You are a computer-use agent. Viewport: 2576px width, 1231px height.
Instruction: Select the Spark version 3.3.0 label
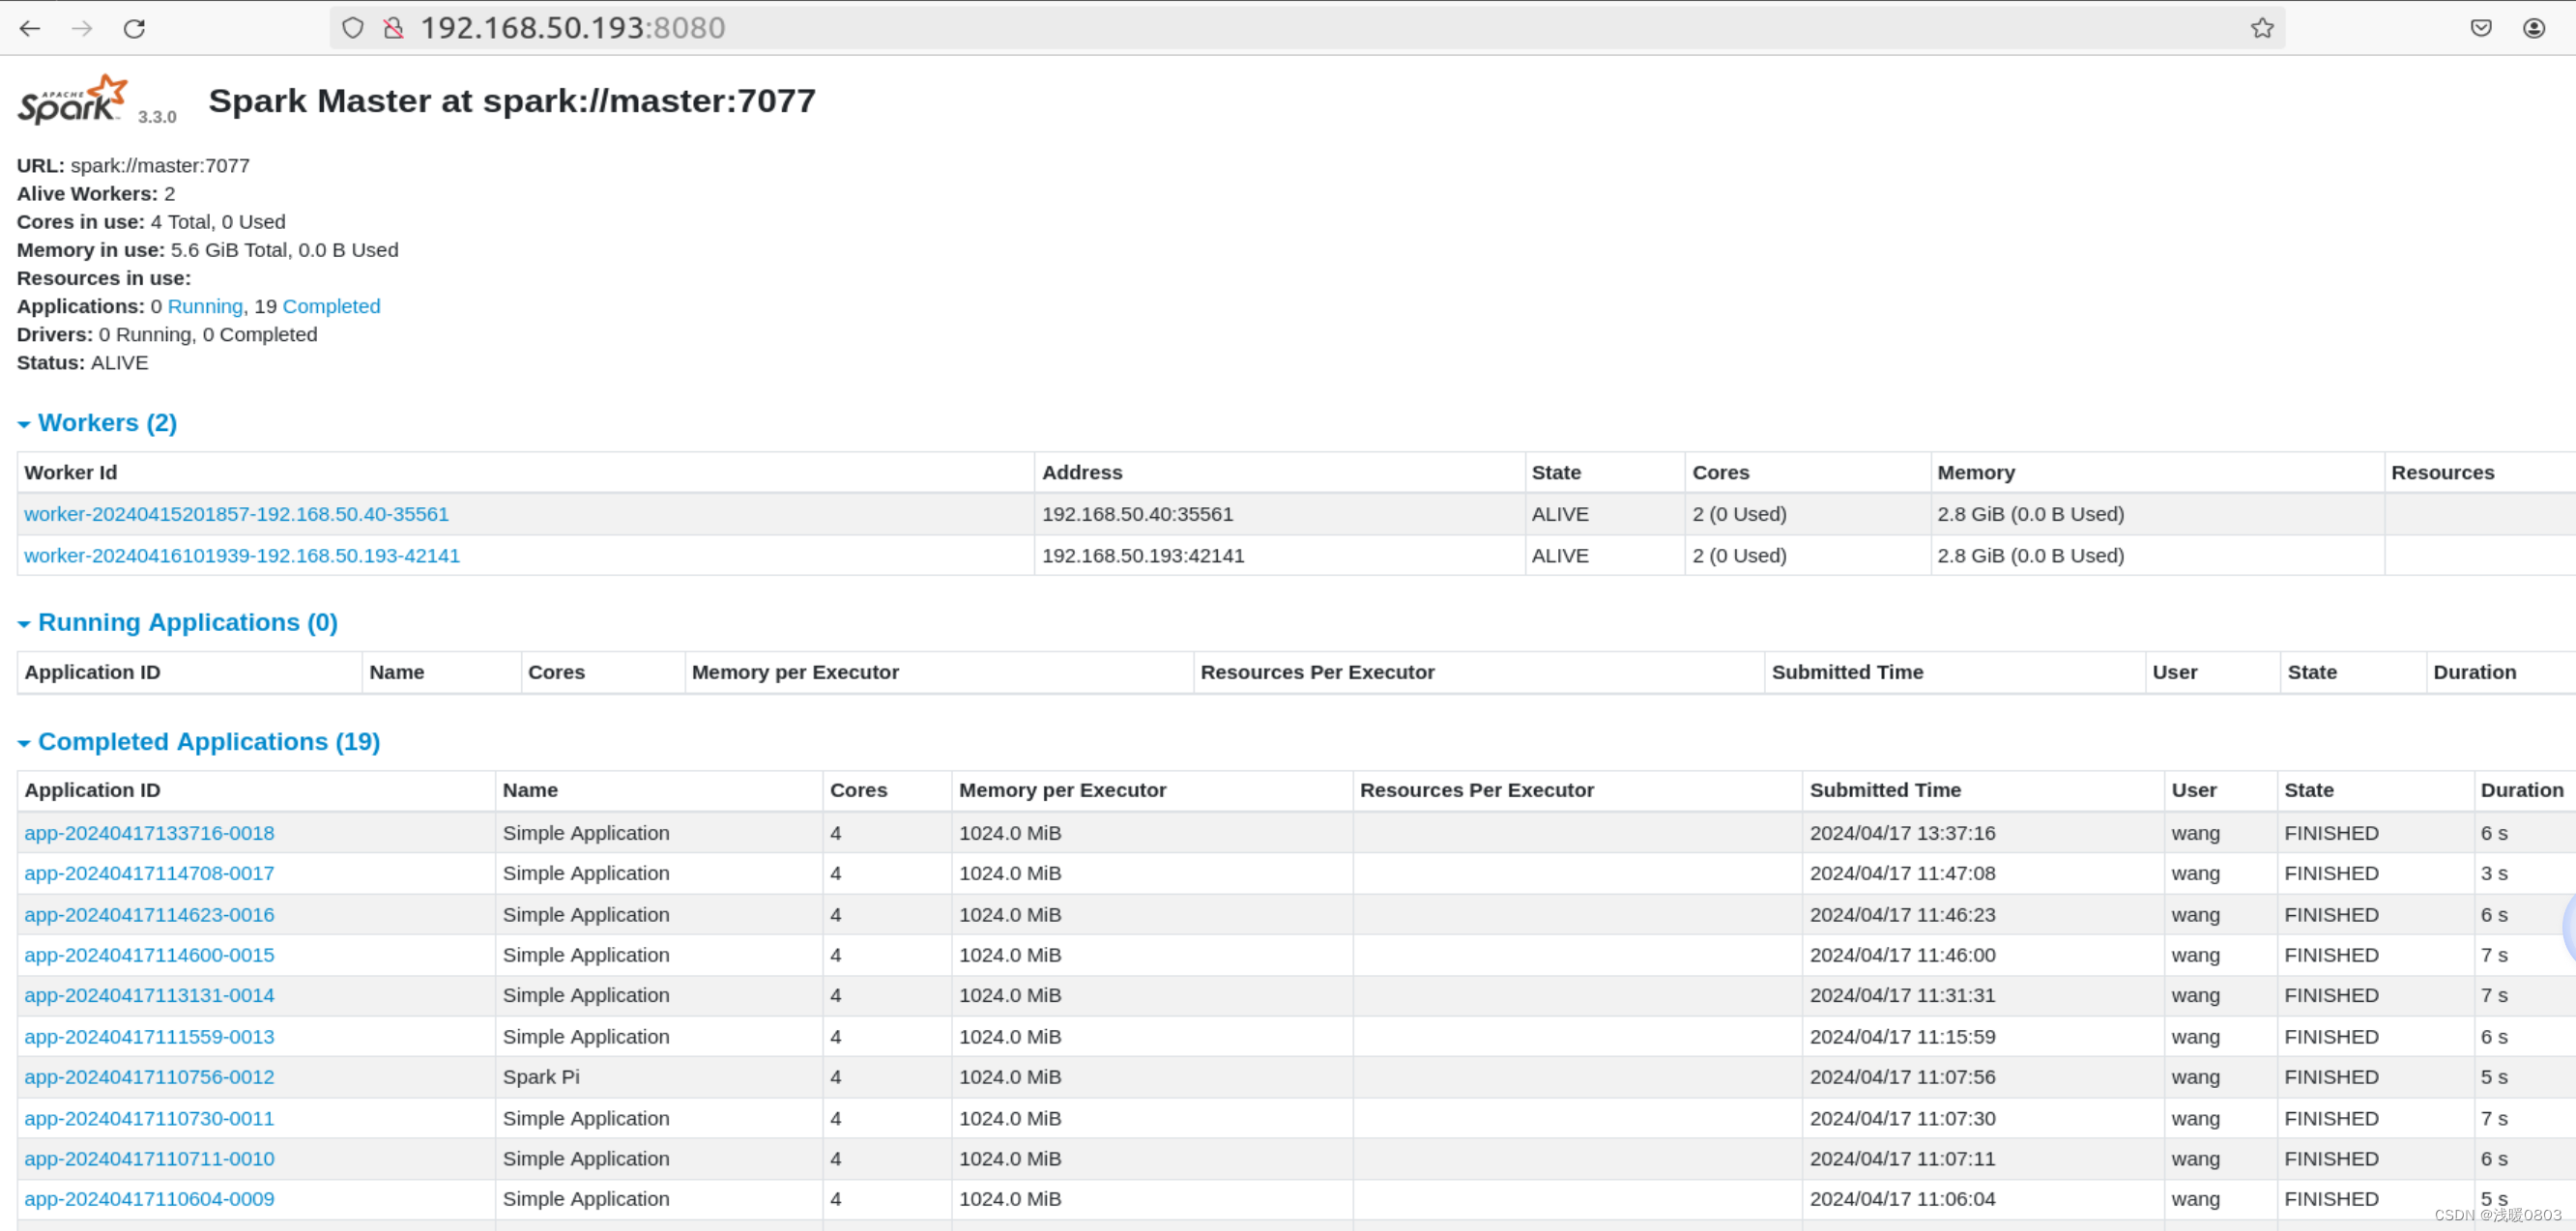point(157,117)
